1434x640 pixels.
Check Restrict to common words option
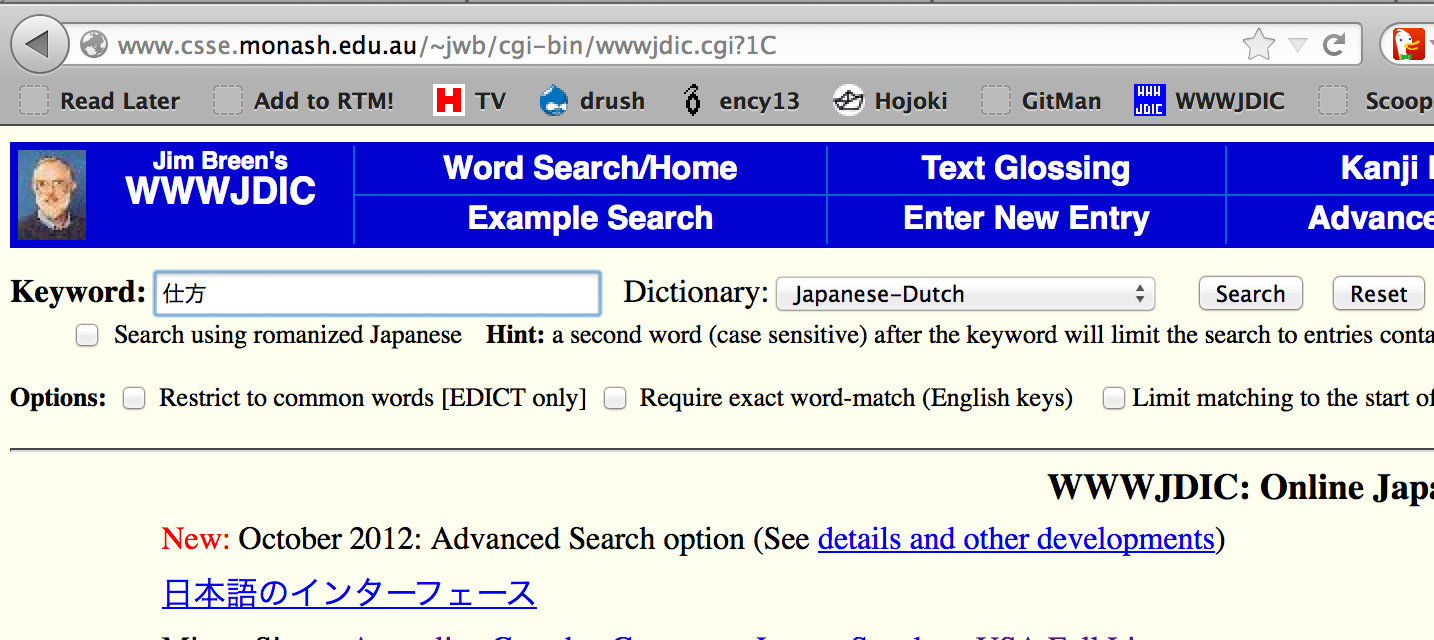134,399
